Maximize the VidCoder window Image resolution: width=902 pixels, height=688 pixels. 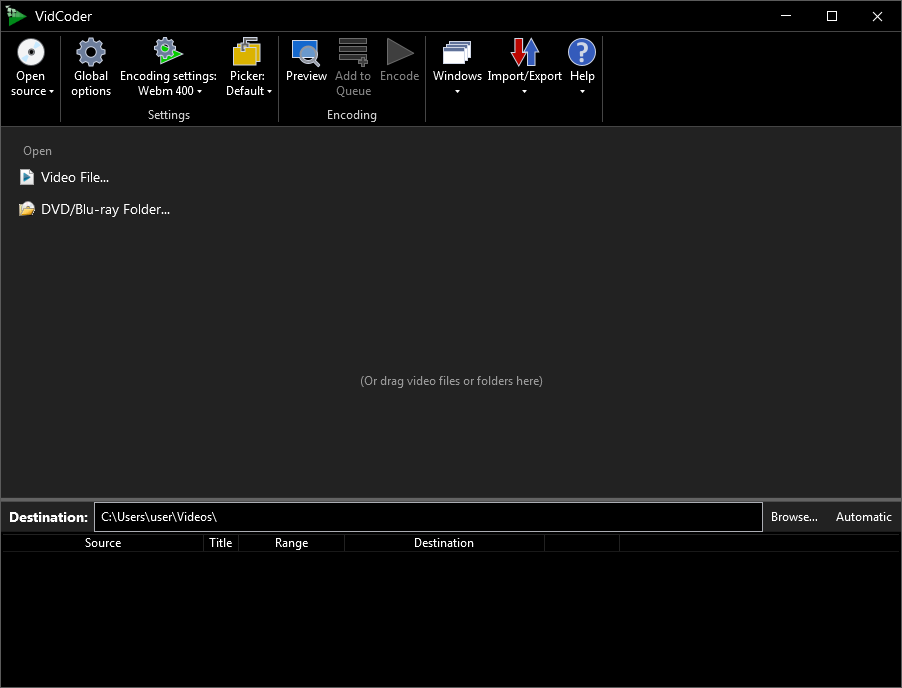pyautogui.click(x=832, y=16)
